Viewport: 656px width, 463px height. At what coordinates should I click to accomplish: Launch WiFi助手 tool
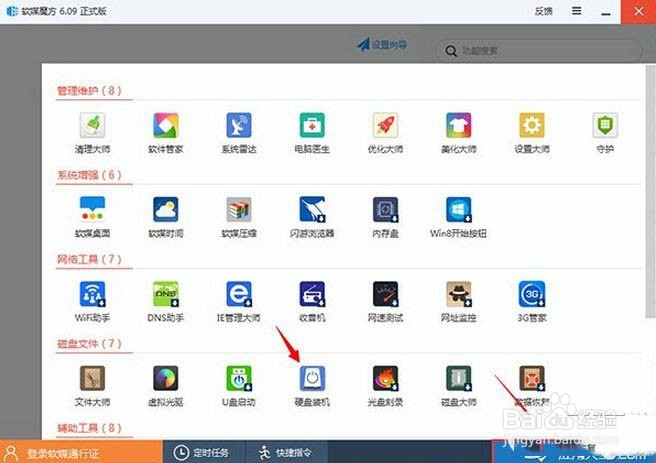92,302
